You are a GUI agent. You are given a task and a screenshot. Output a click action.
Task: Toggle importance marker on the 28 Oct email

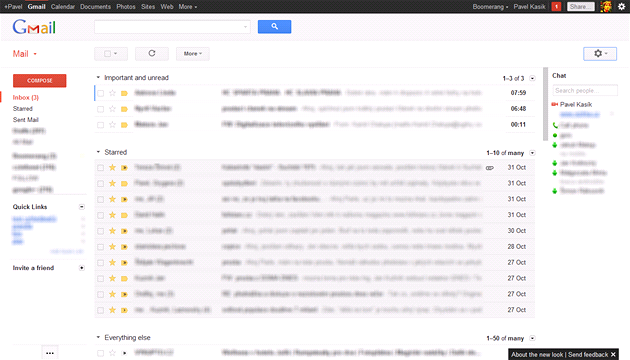(125, 247)
